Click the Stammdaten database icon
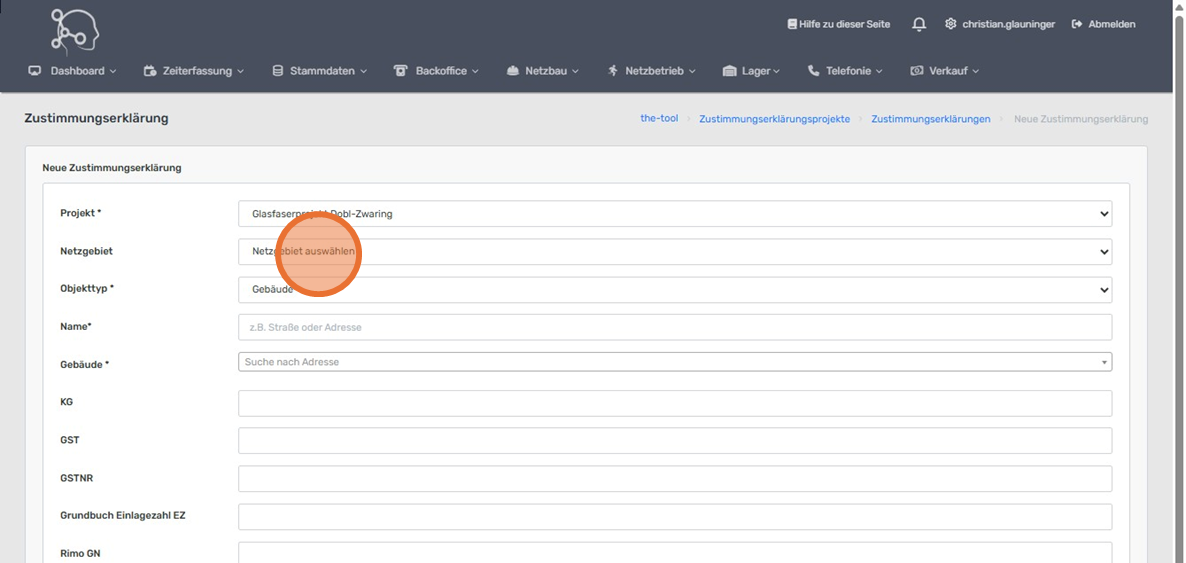The image size is (1186, 563). [278, 71]
